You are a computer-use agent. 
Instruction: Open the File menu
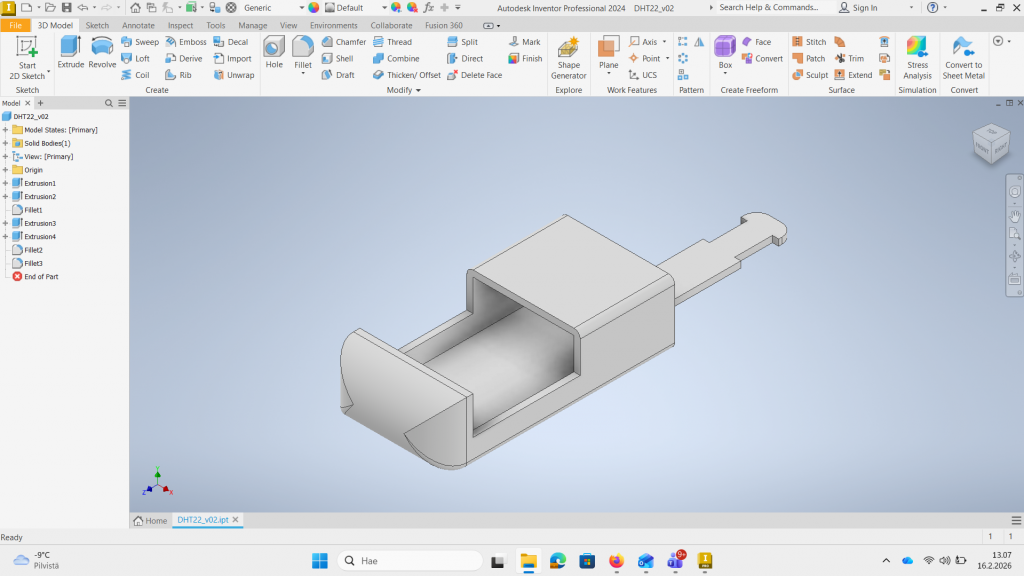pos(16,25)
